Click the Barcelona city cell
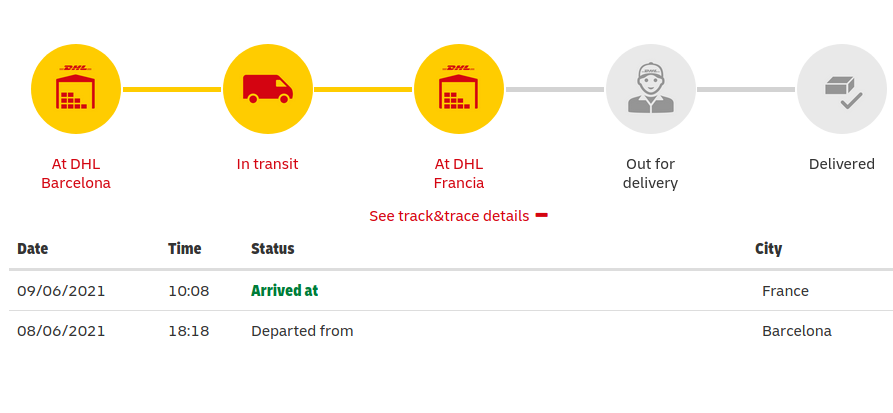This screenshot has width=893, height=413. [796, 331]
